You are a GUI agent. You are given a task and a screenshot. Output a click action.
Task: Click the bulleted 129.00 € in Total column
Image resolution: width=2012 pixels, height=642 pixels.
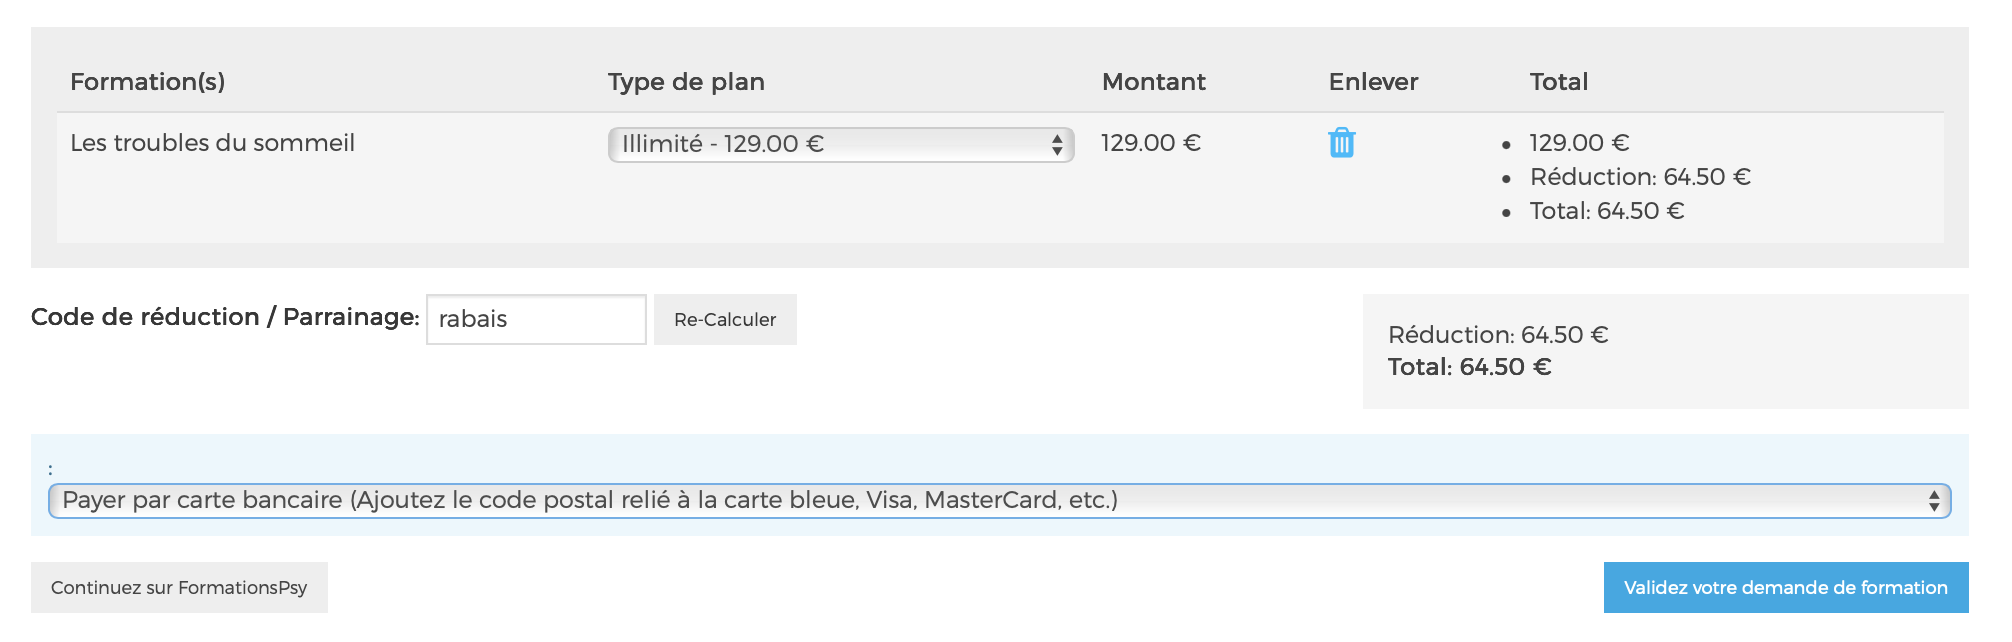1579,143
